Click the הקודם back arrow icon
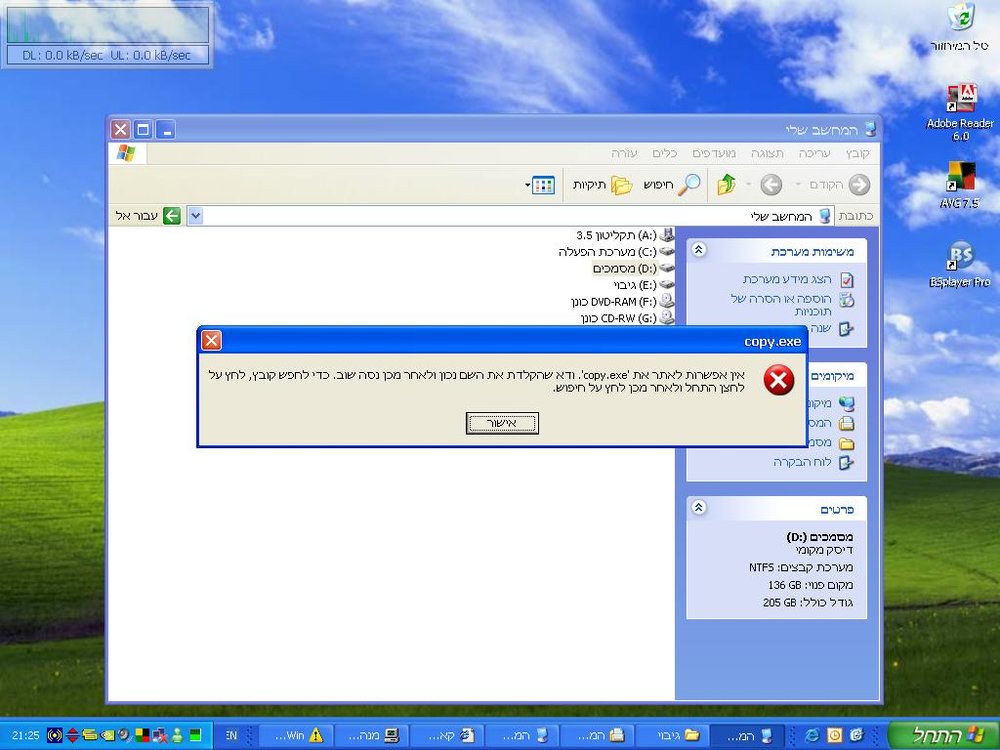Image resolution: width=1000 pixels, height=750 pixels. (x=859, y=185)
